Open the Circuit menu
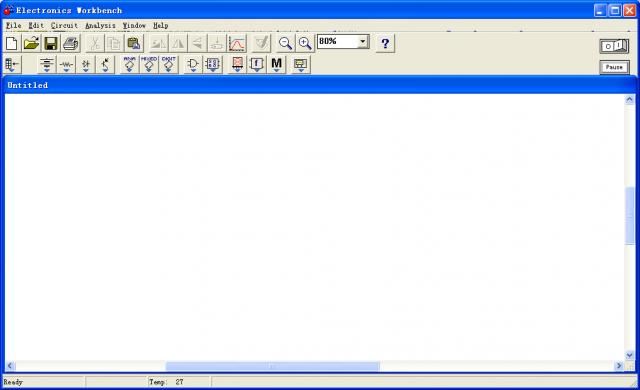This screenshot has width=640, height=390. [x=64, y=25]
